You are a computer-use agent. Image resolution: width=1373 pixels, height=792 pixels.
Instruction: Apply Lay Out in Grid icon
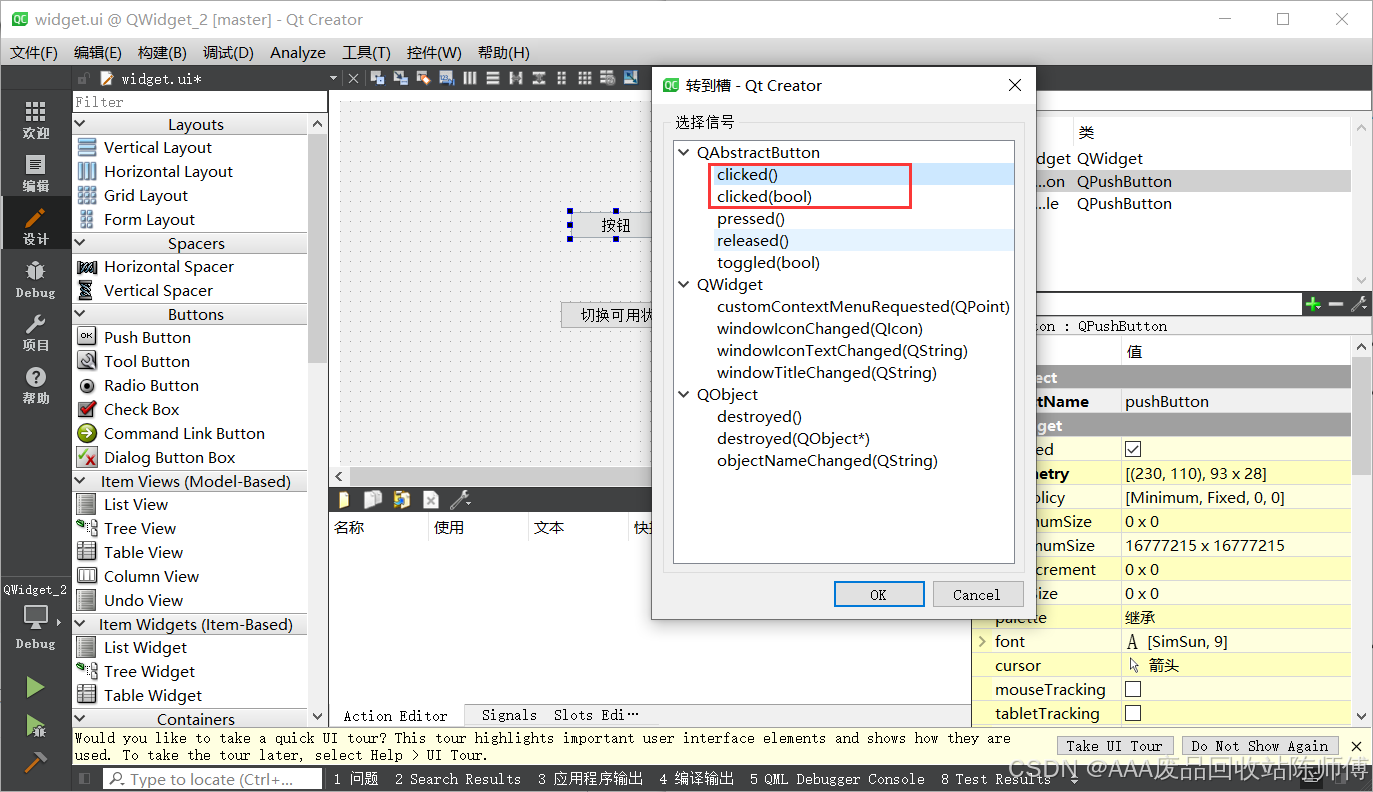(584, 78)
